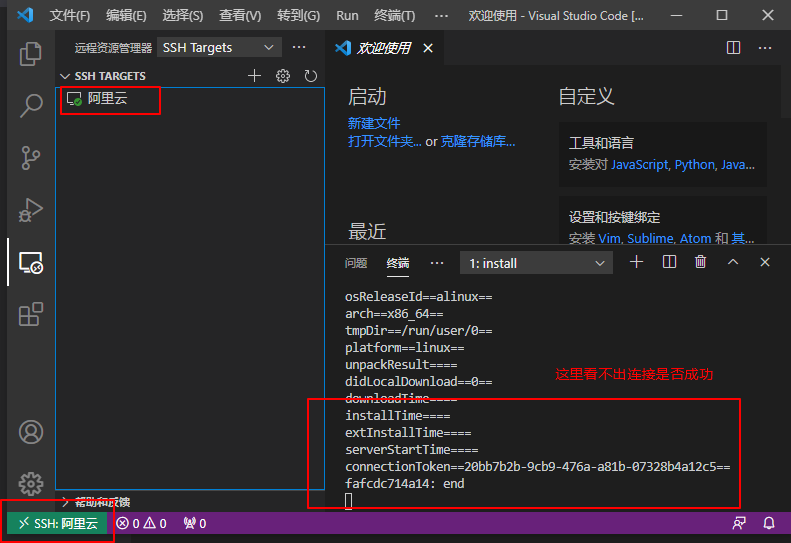Switch to the 问题 panel tab

click(356, 263)
